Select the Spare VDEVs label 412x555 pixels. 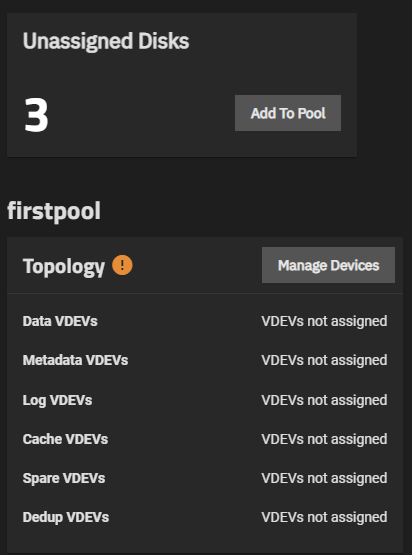(64, 478)
